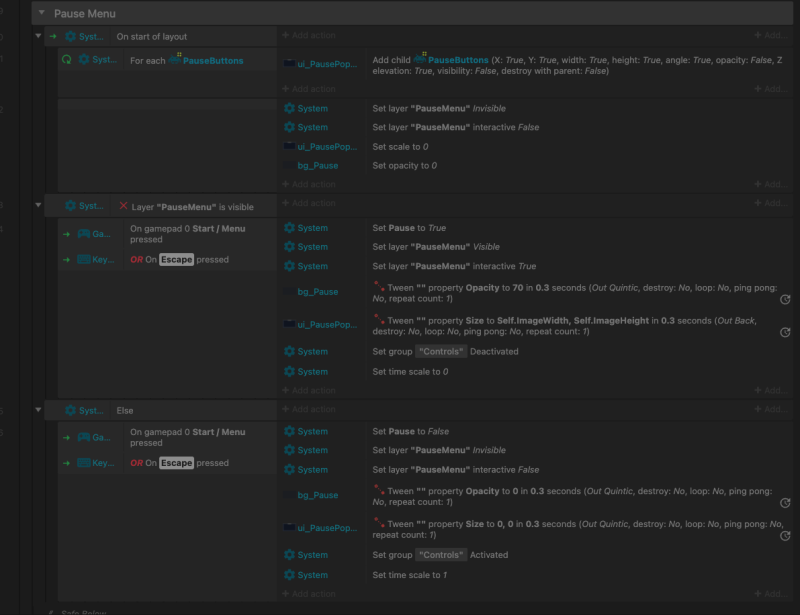Click the circular arrow icon on Size to Self.ImageWidth tween
Image resolution: width=800 pixels, height=615 pixels.
click(x=785, y=332)
